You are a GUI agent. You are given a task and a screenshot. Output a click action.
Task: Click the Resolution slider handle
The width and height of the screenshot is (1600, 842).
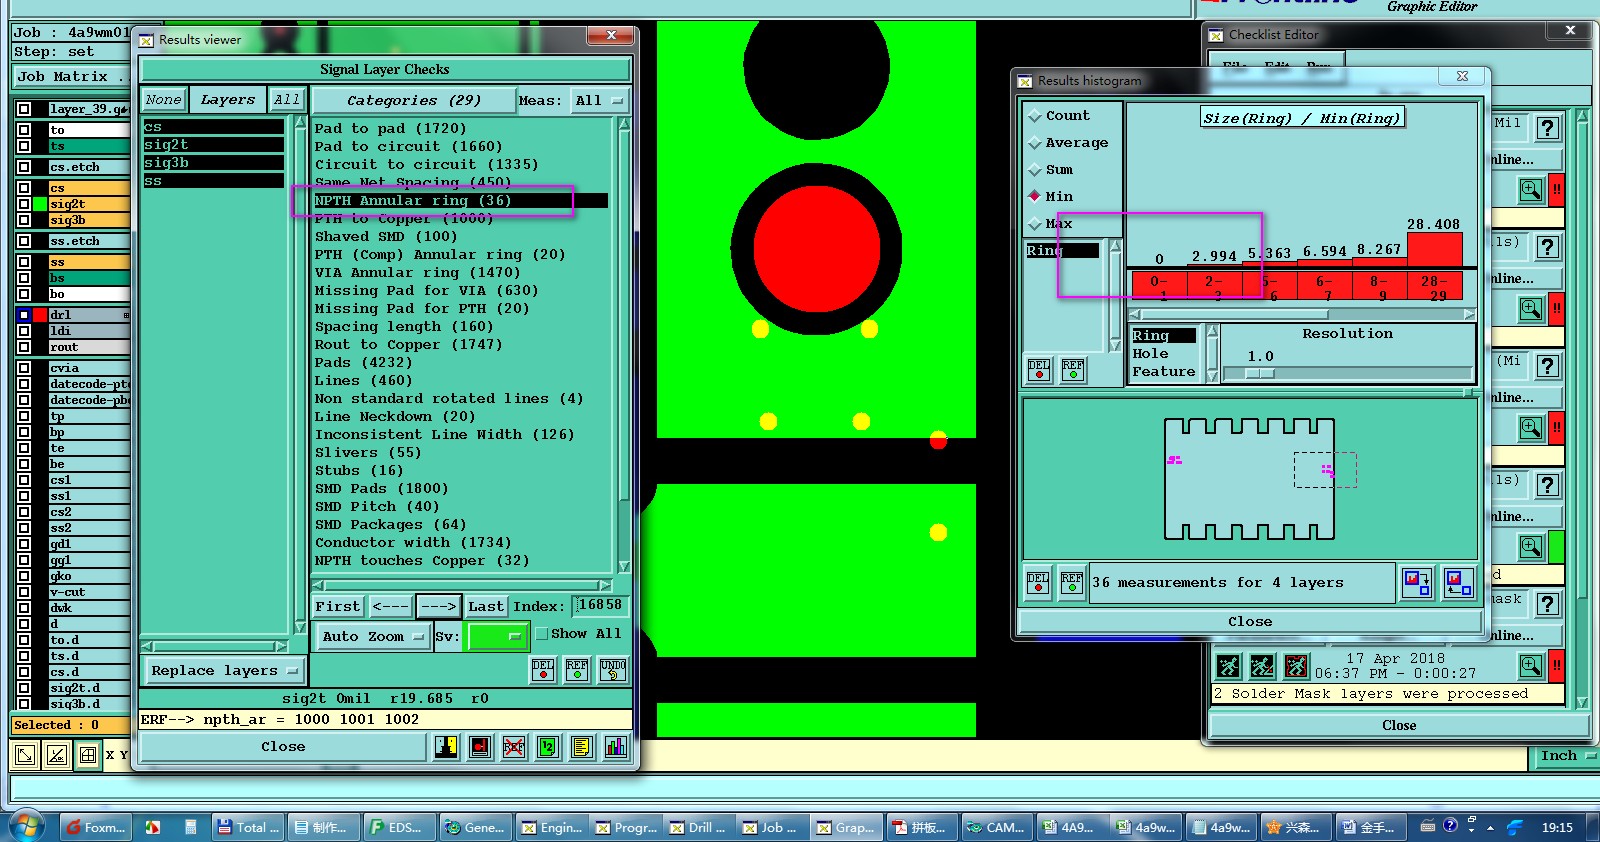pos(1260,373)
